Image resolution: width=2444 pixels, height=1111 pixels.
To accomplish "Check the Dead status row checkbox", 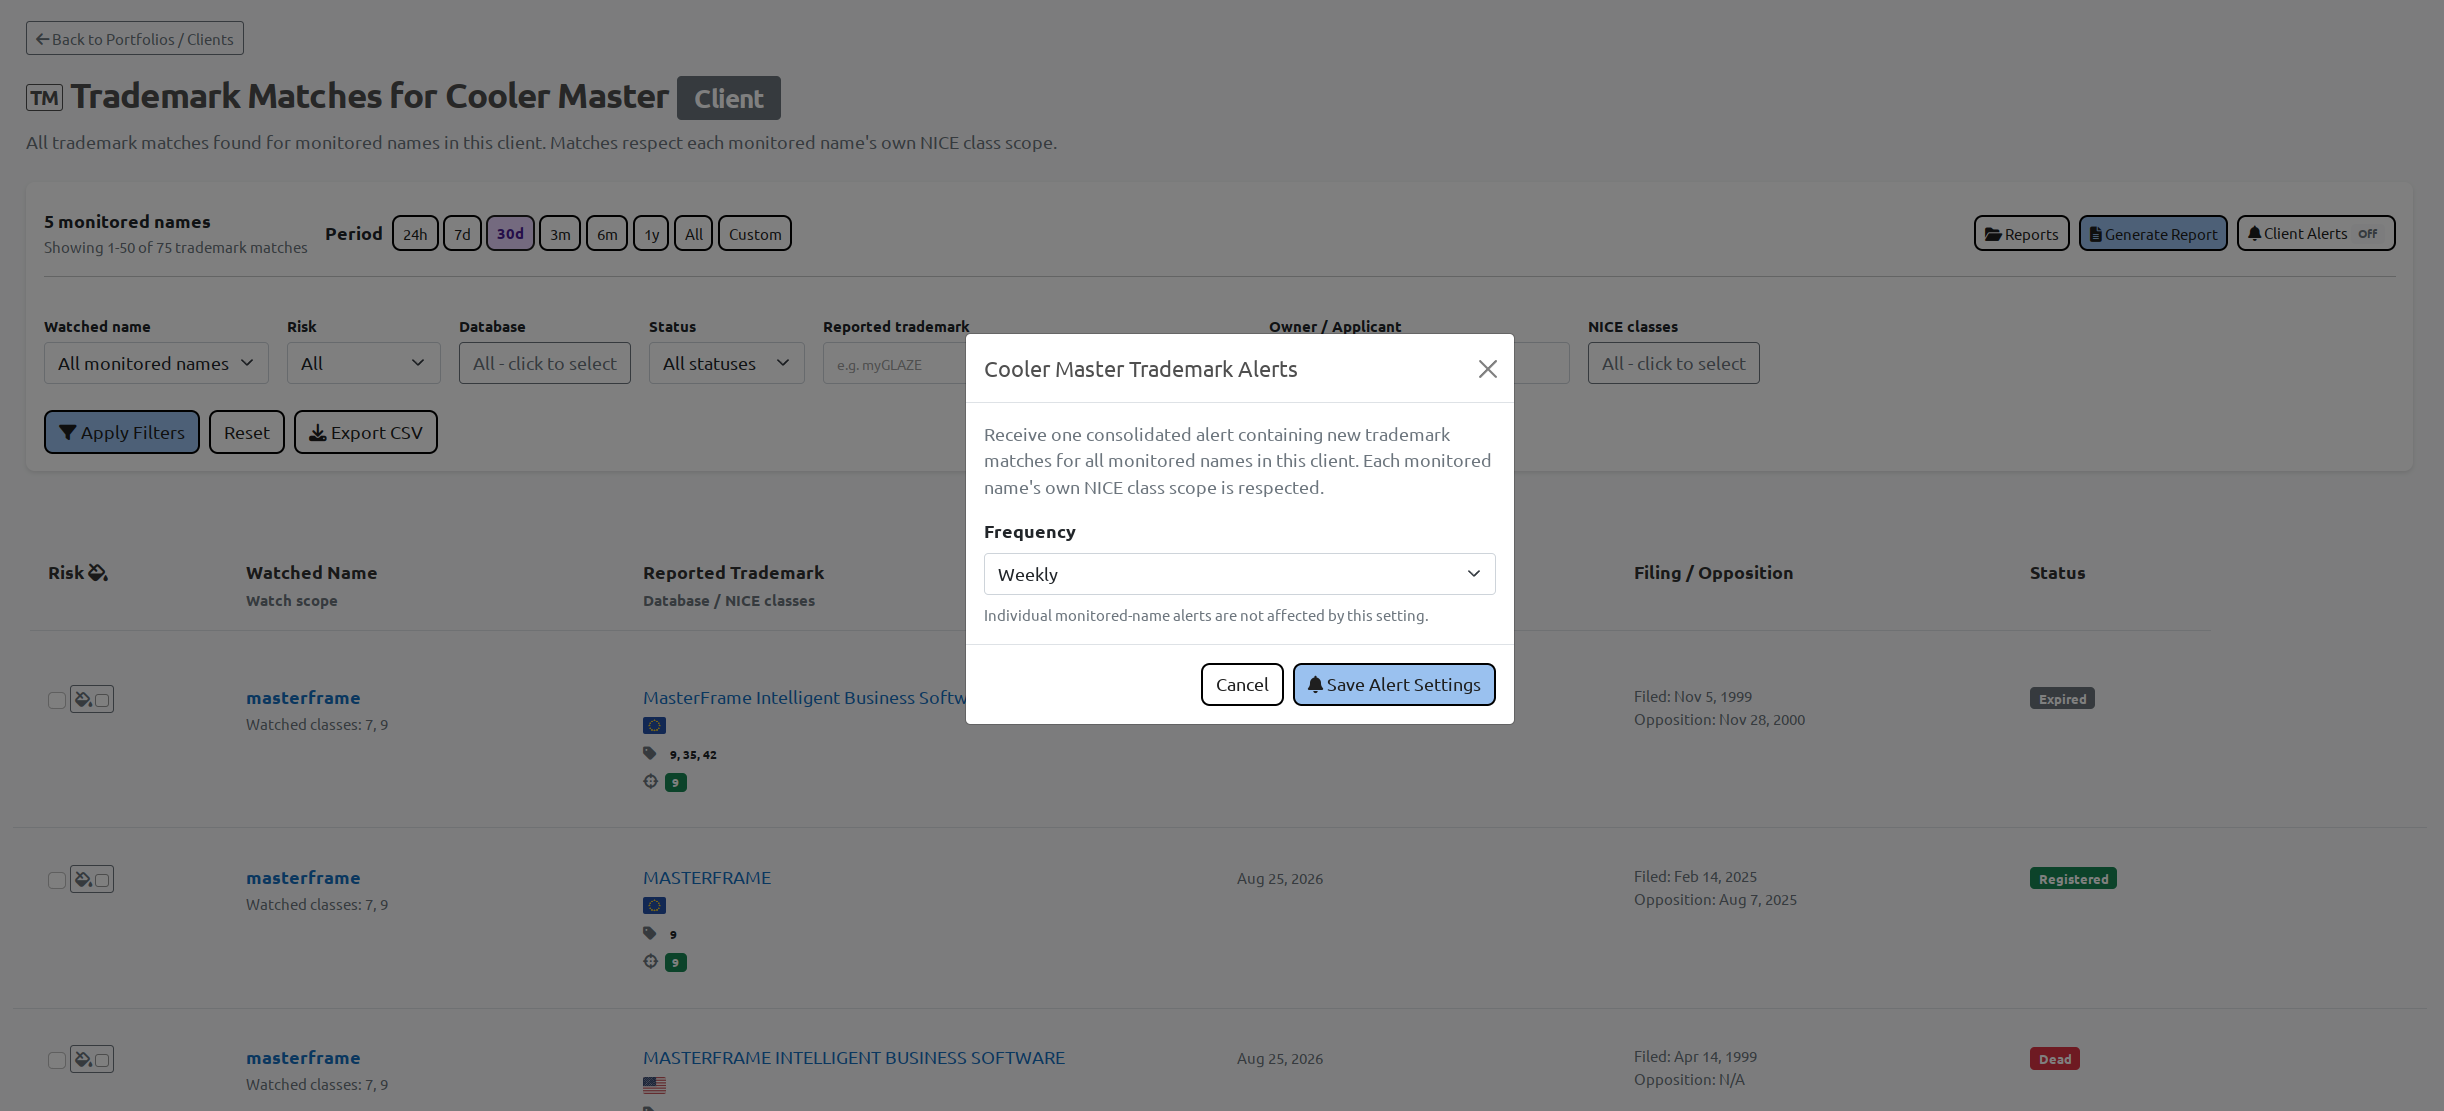I will coord(57,1060).
